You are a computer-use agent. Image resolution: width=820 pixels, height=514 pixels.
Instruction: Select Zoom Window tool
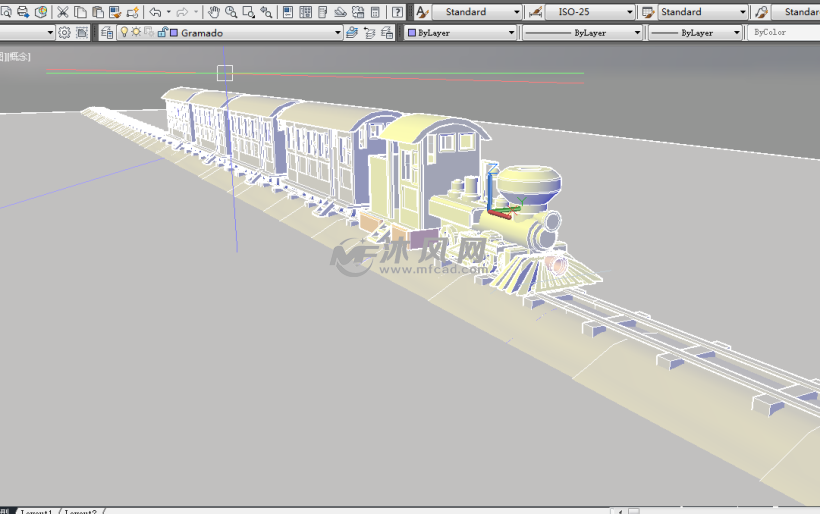pyautogui.click(x=248, y=12)
